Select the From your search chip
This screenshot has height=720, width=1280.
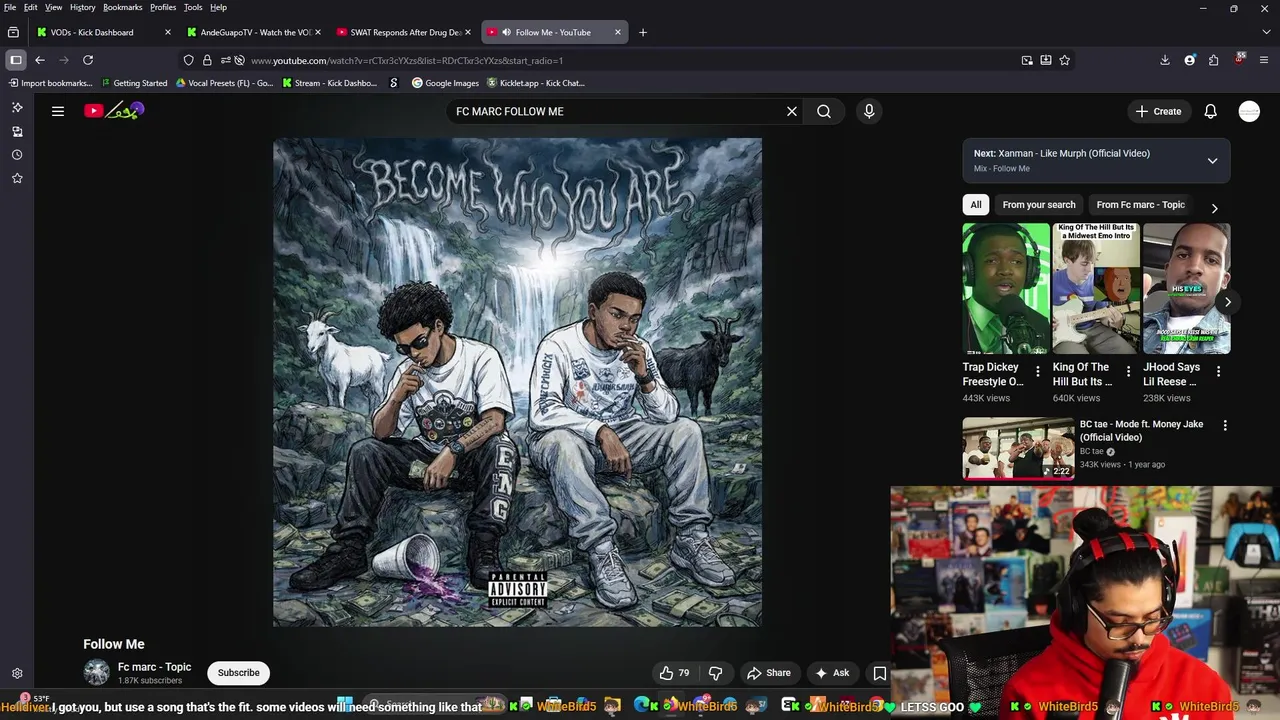pos(1039,205)
